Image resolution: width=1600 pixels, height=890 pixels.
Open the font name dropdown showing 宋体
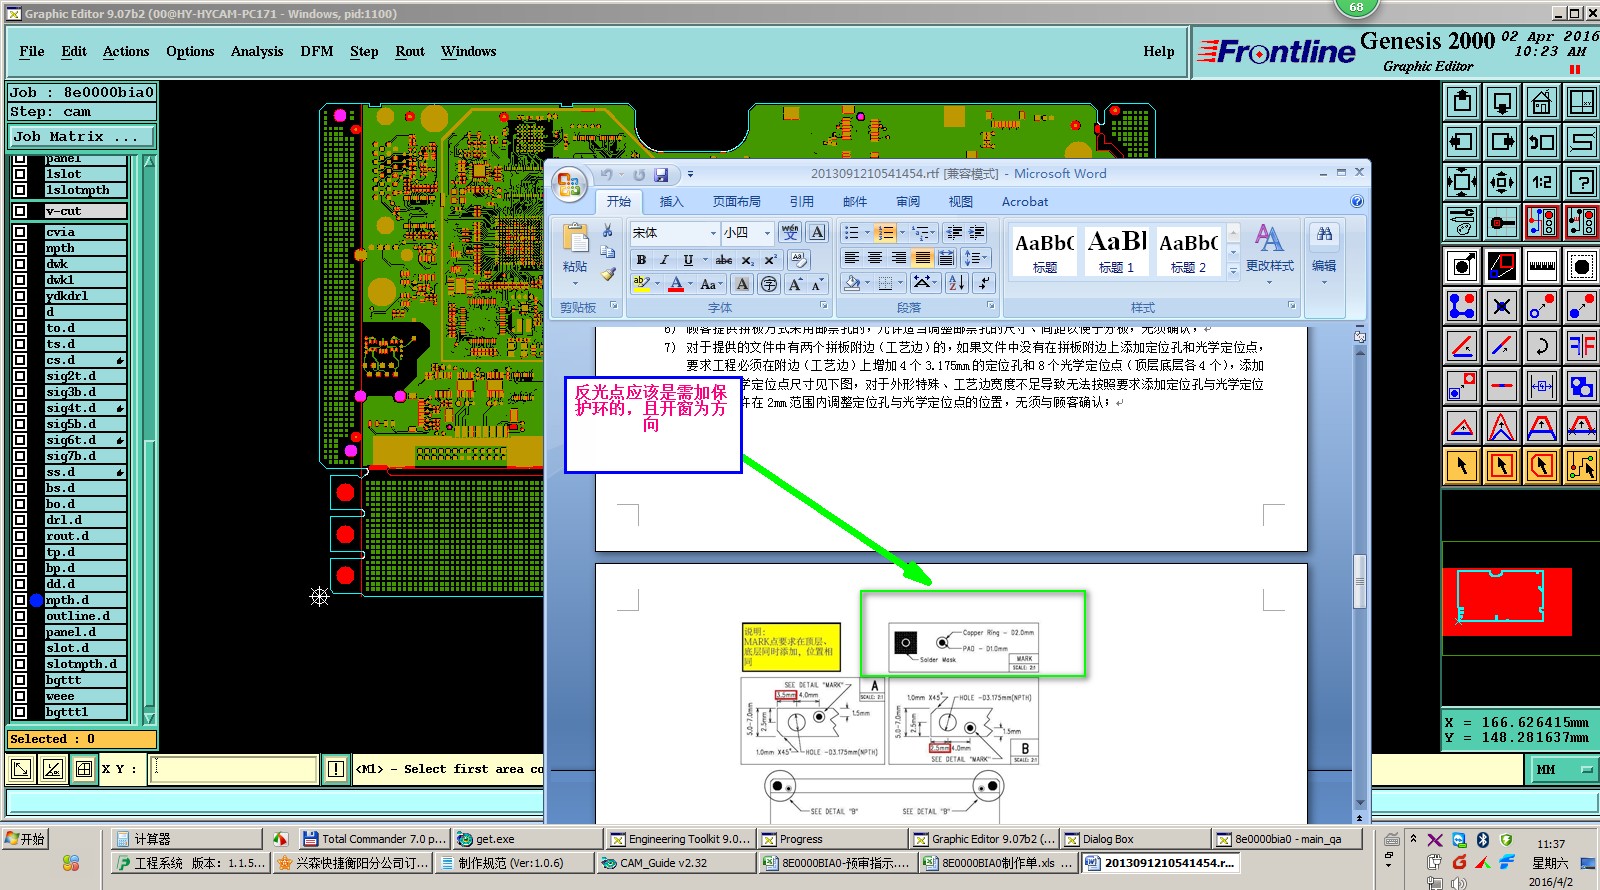click(x=713, y=233)
